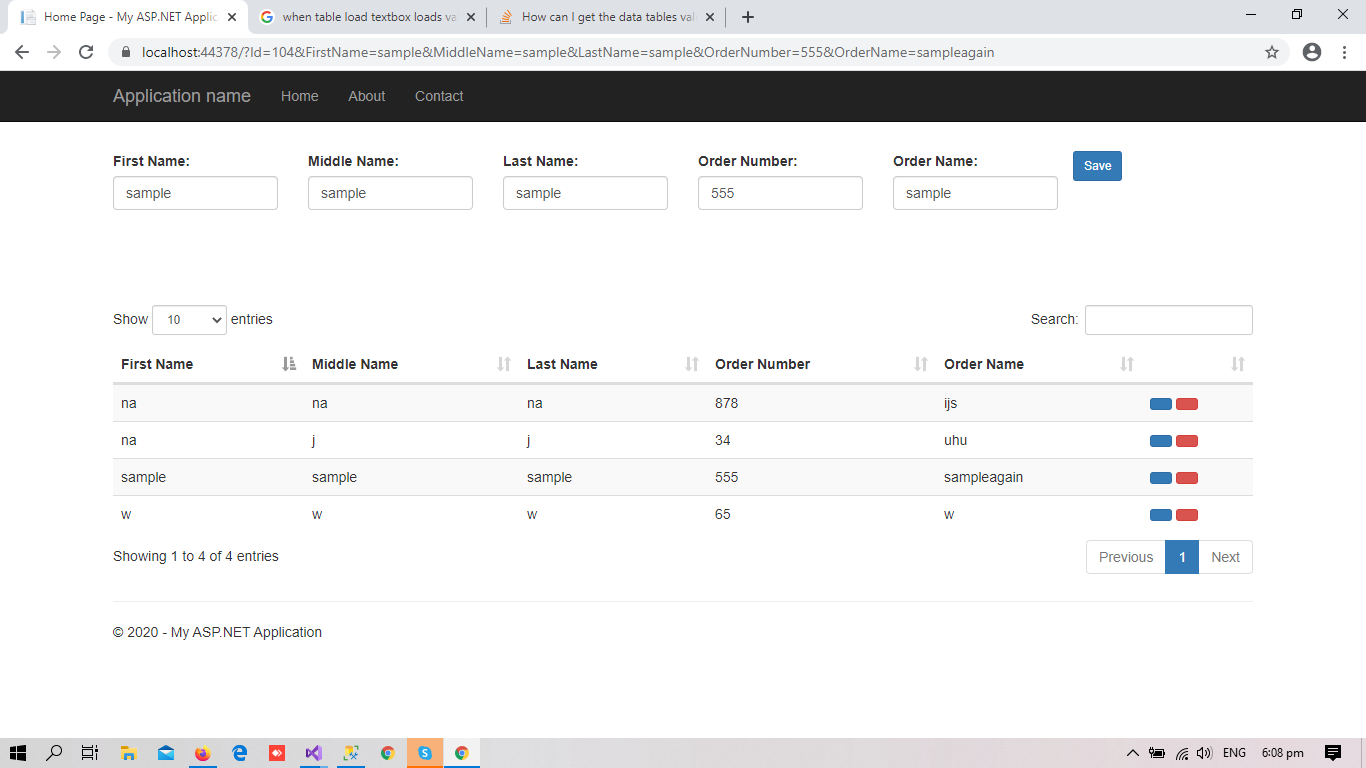Switch to 'Home Page - My ASP.NET' tab
1366x768 pixels.
[128, 17]
